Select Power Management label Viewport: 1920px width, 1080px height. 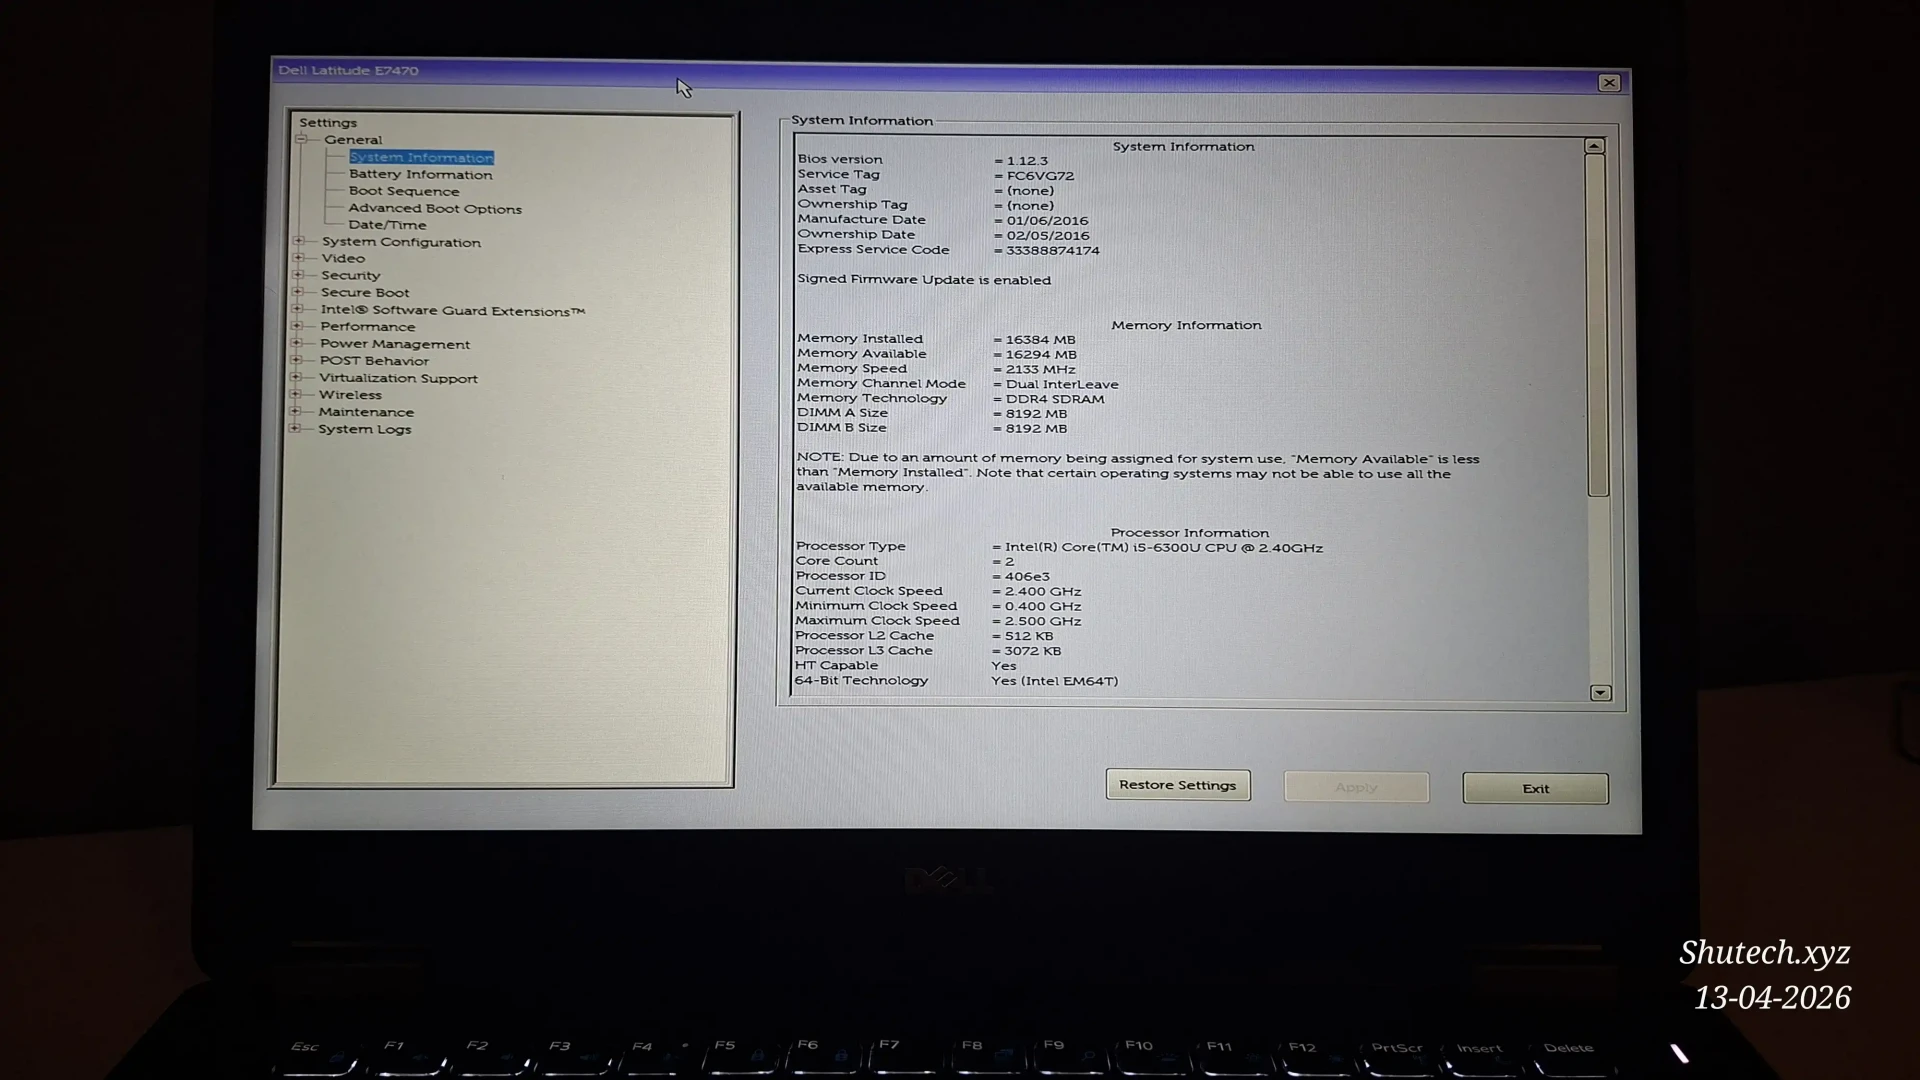395,344
